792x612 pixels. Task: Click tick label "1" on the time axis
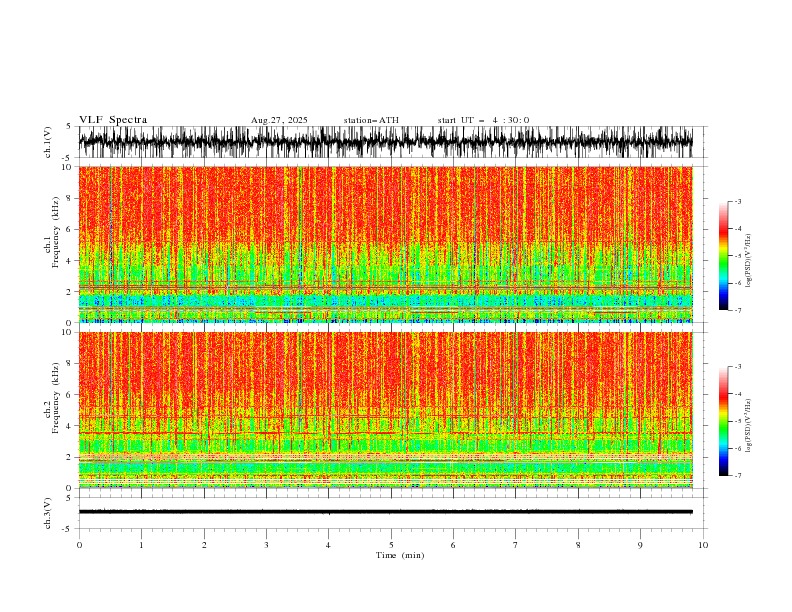(141, 545)
